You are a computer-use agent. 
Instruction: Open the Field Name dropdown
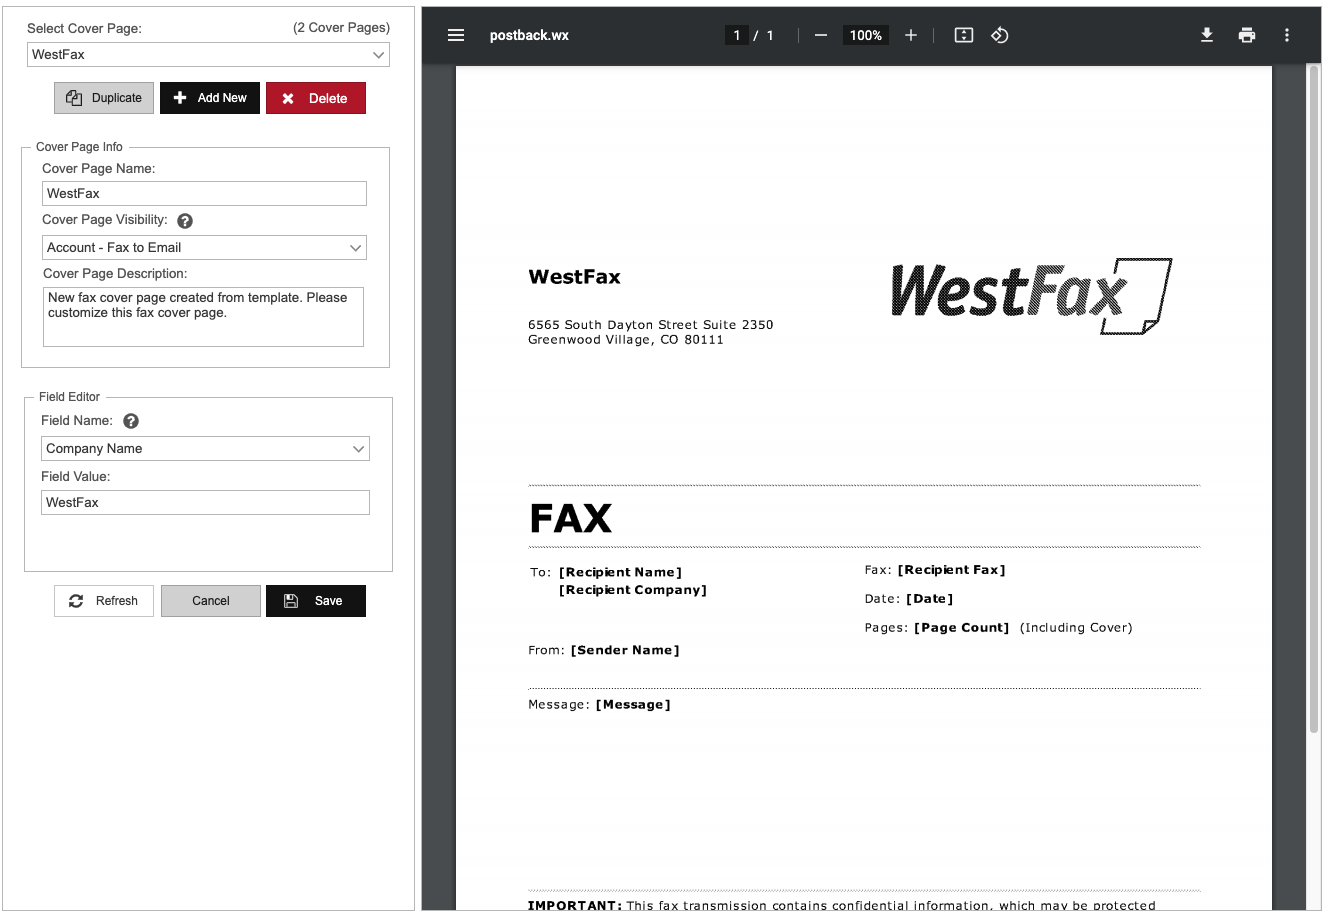point(205,449)
